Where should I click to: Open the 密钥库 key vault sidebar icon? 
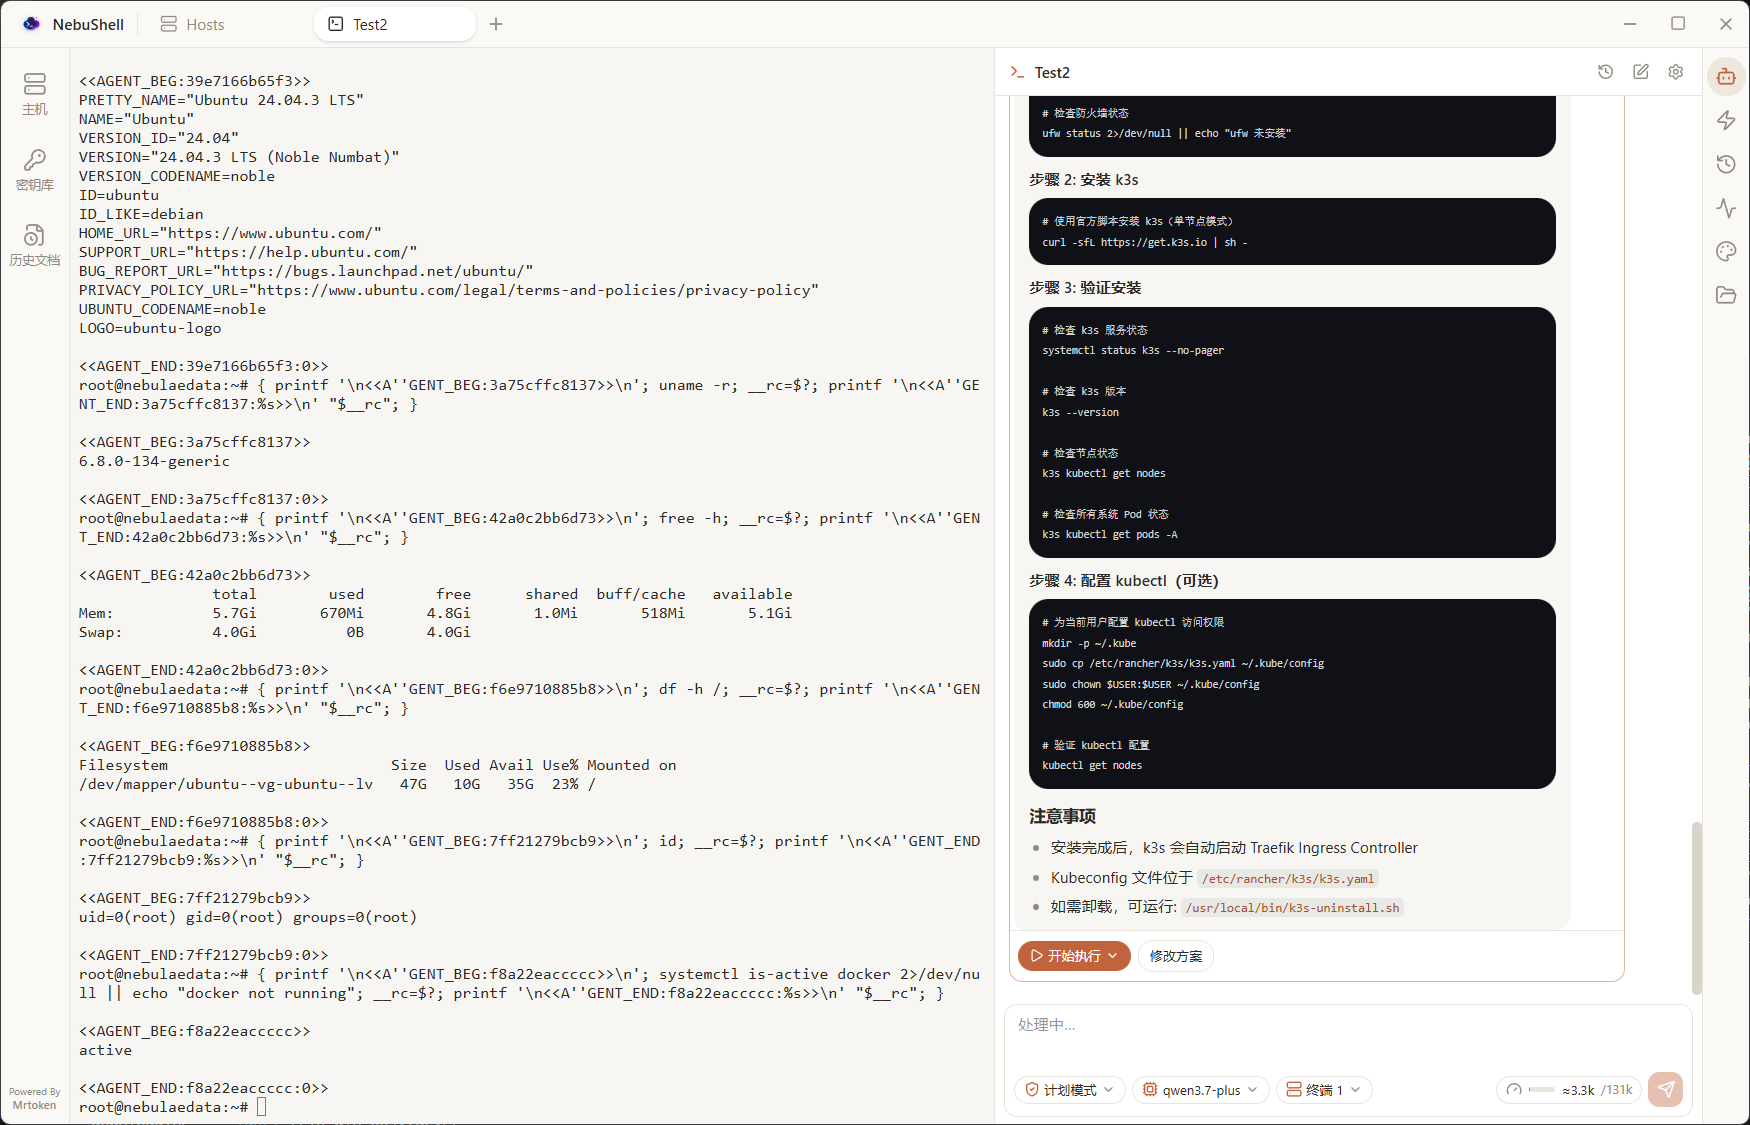point(35,170)
